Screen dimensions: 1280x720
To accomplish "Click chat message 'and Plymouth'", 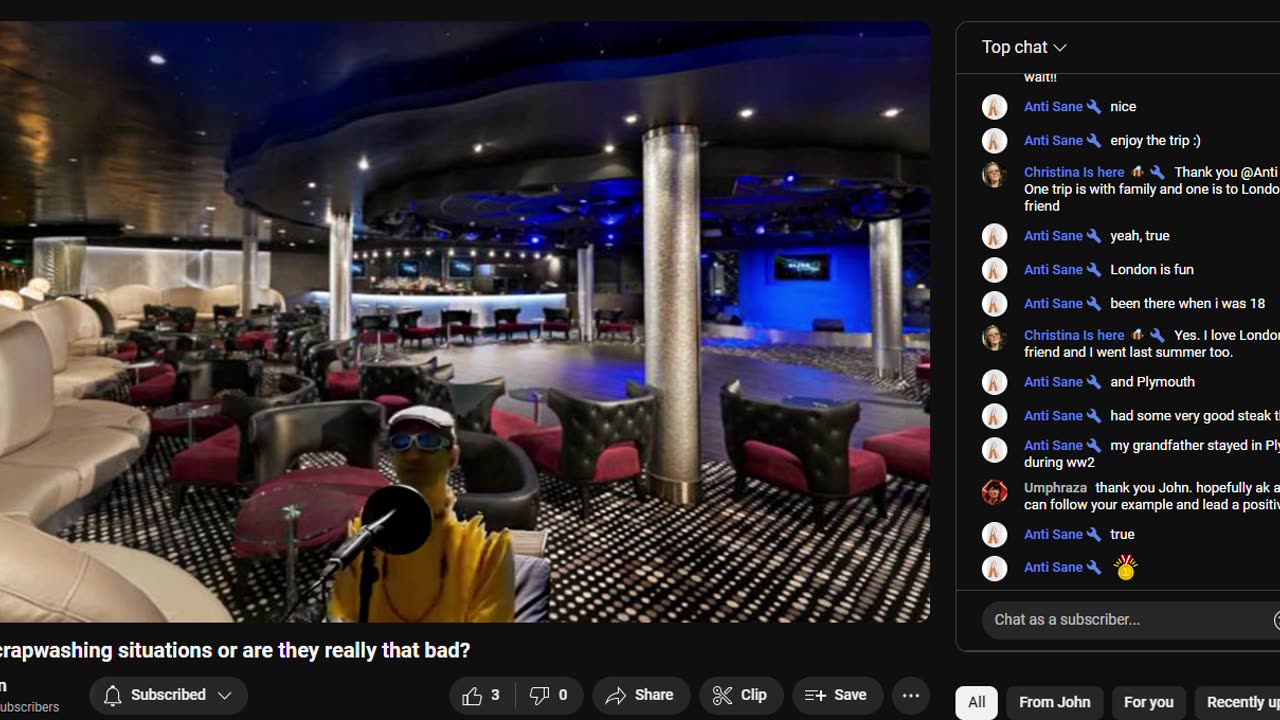I will point(1152,382).
